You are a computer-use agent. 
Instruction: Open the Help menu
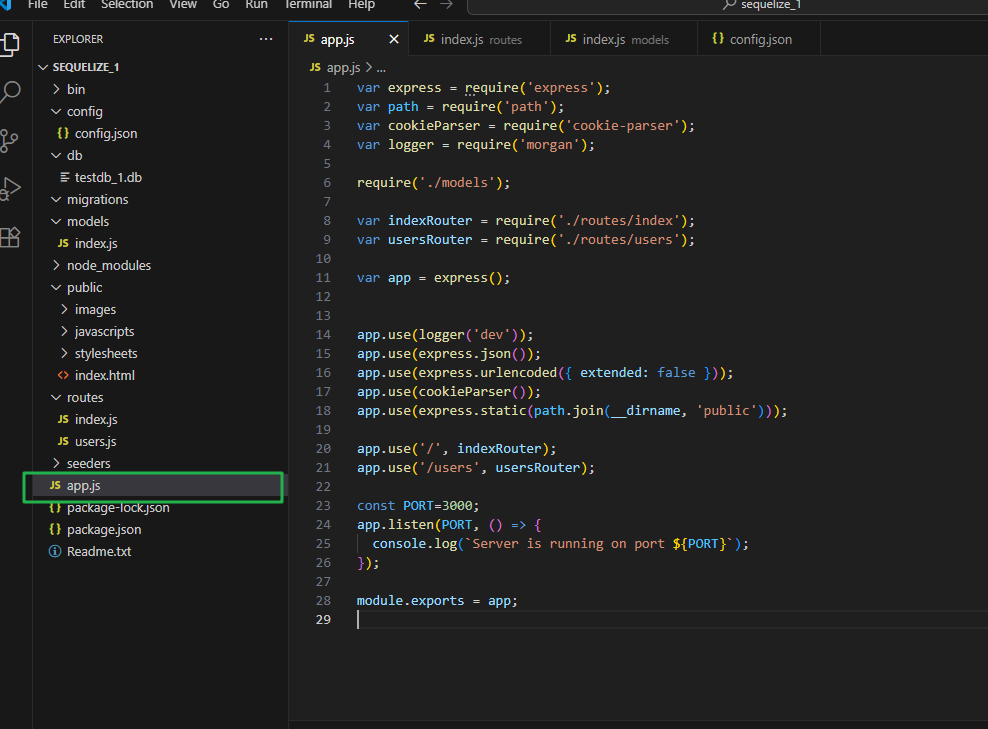[x=362, y=5]
